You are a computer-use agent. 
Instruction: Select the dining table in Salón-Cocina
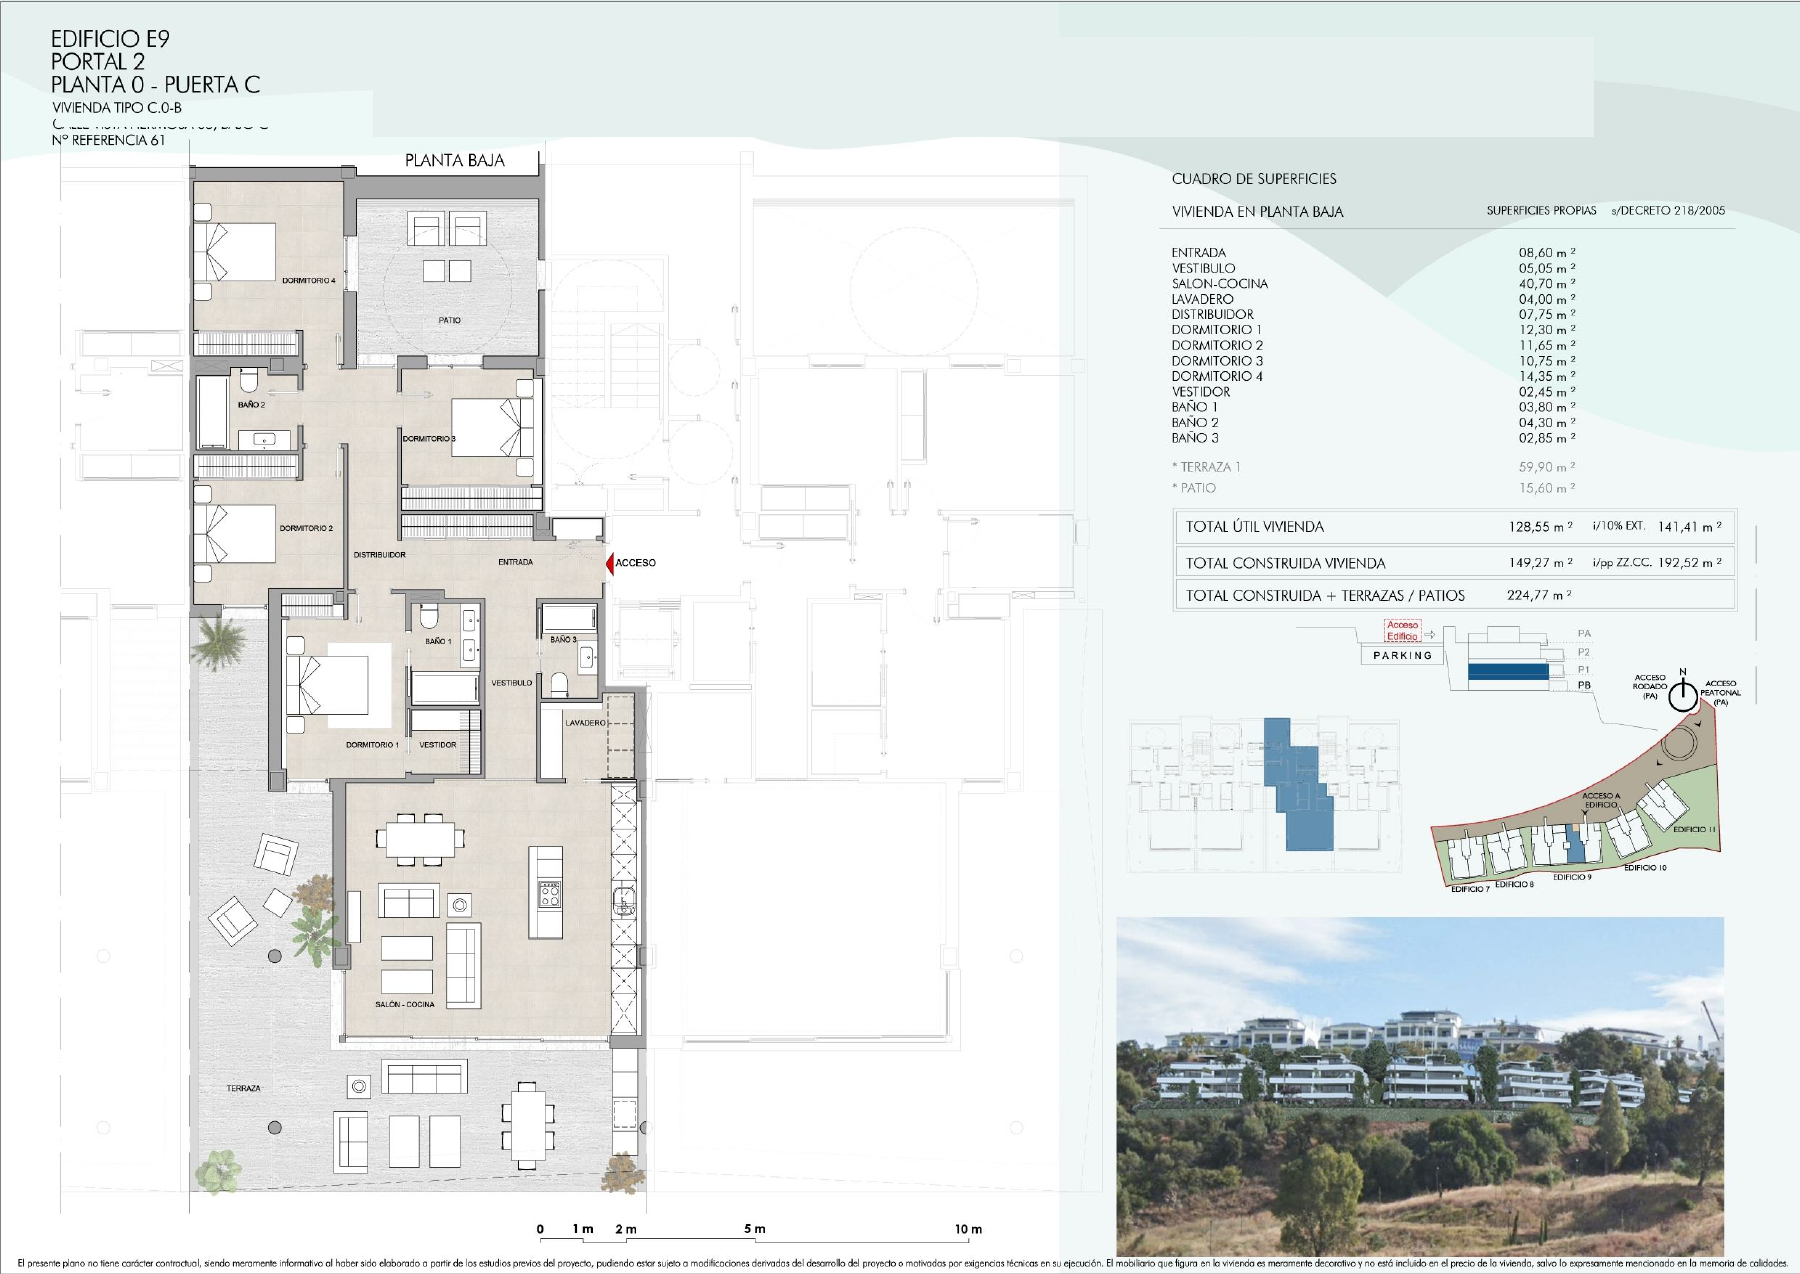420,838
